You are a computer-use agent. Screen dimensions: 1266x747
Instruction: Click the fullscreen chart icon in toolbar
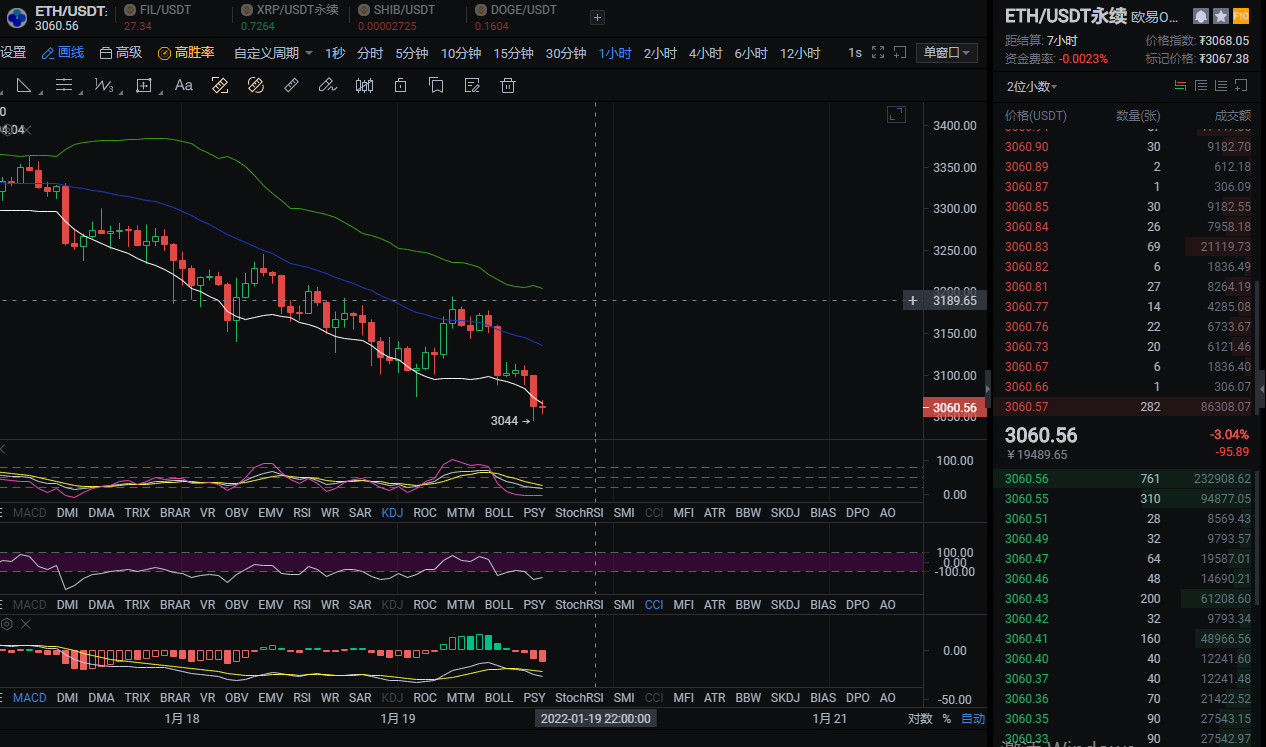pos(878,53)
